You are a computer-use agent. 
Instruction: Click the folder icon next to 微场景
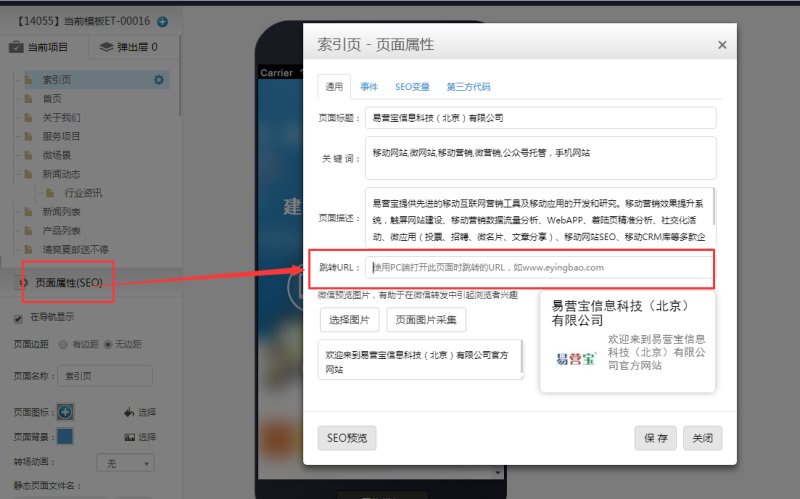coord(29,155)
